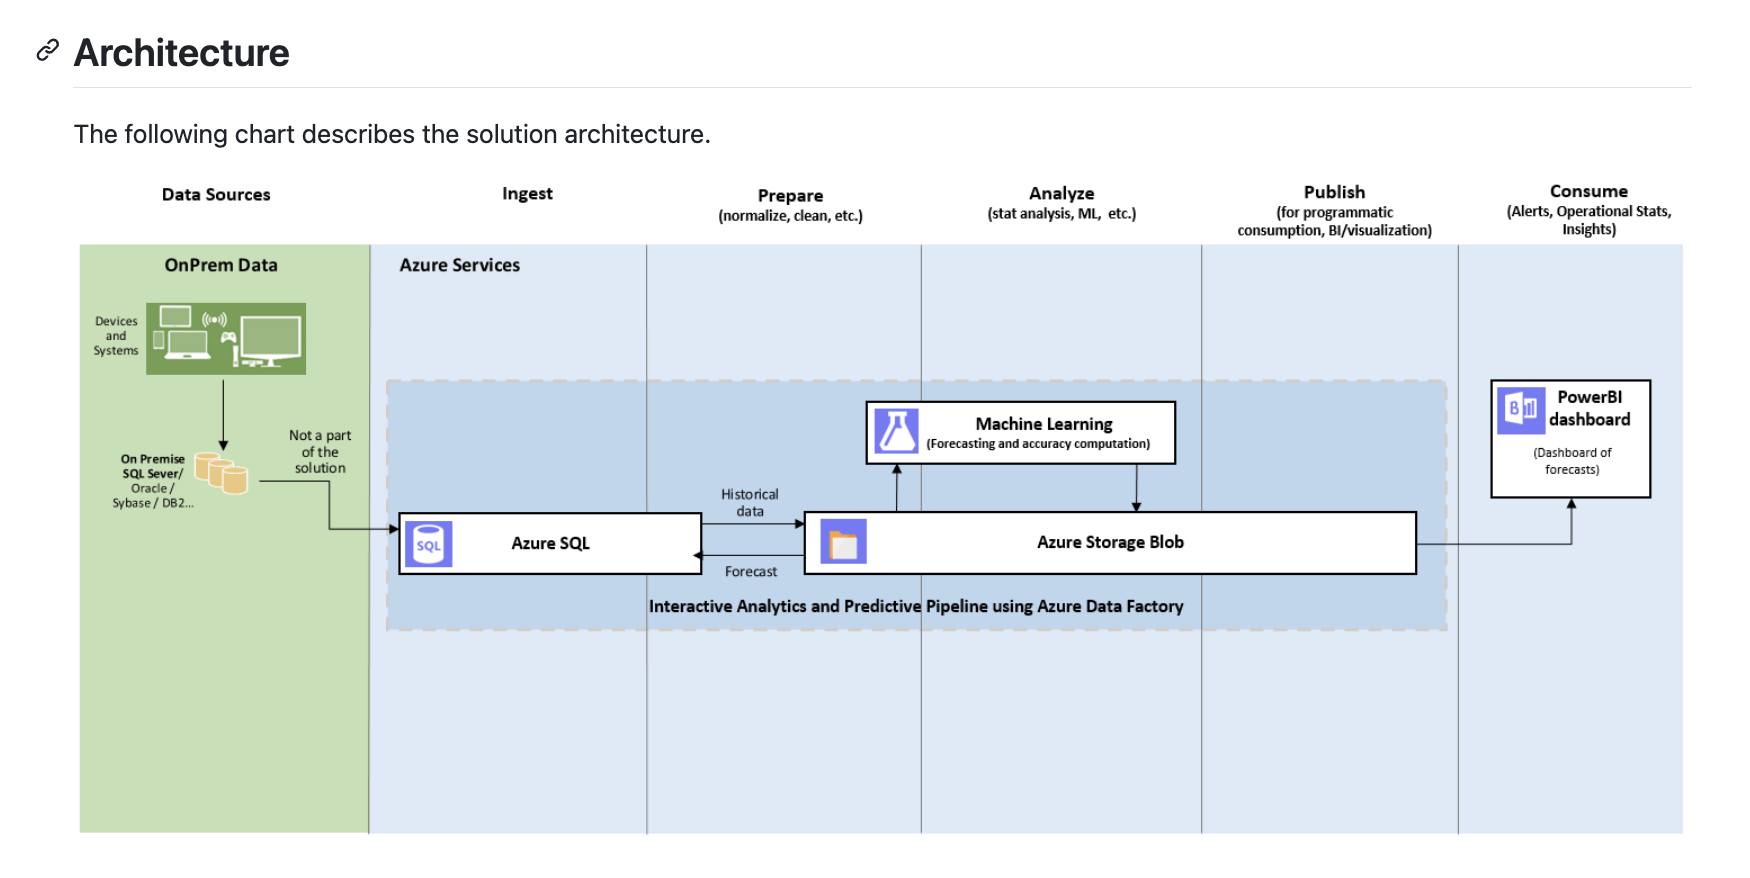Screen dimensions: 1750x878
Task: Click the solution architecture description sentence
Action: 392,134
